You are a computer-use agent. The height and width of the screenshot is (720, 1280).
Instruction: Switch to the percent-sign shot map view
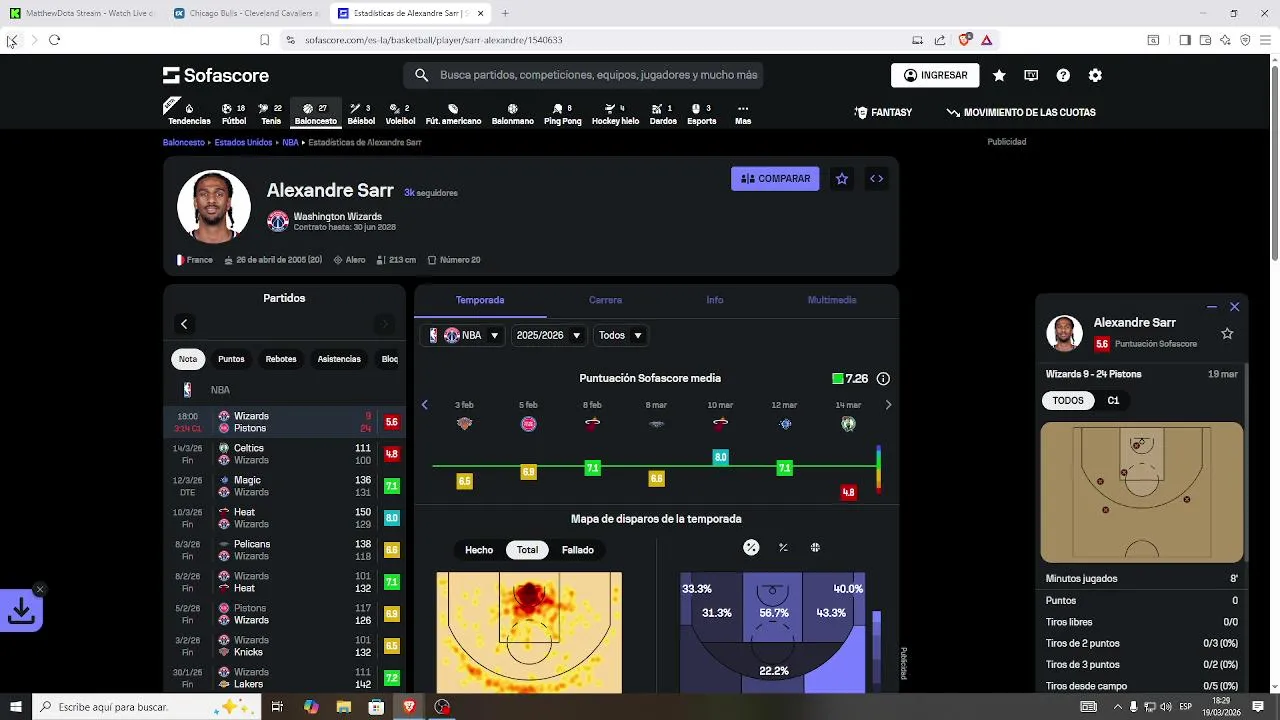[783, 547]
